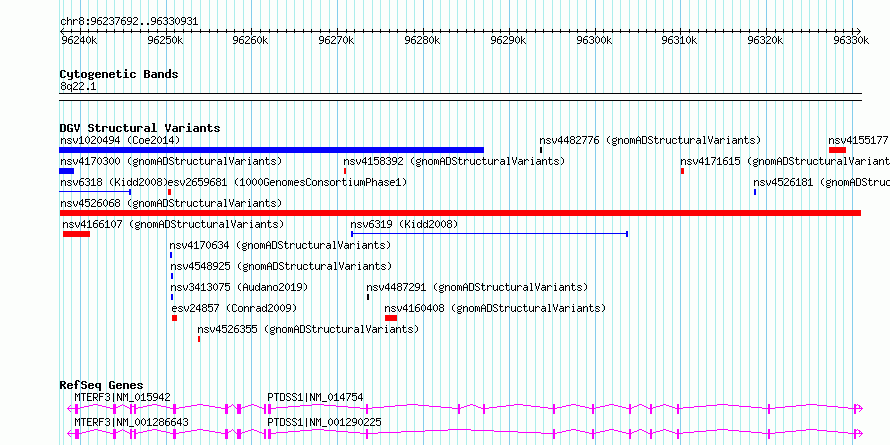This screenshot has height=445, width=890.
Task: Open the nsv6318 (Kidd2008) variant label
Action: 114,182
